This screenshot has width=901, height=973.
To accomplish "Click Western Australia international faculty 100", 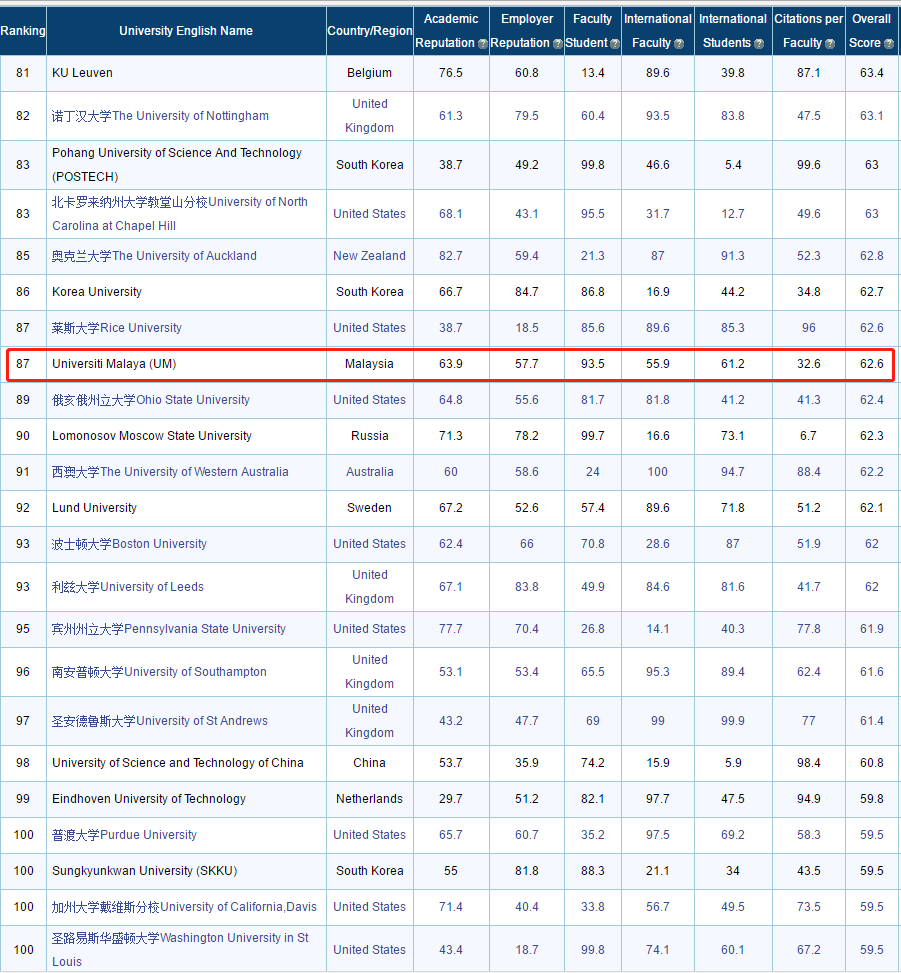I will point(658,472).
